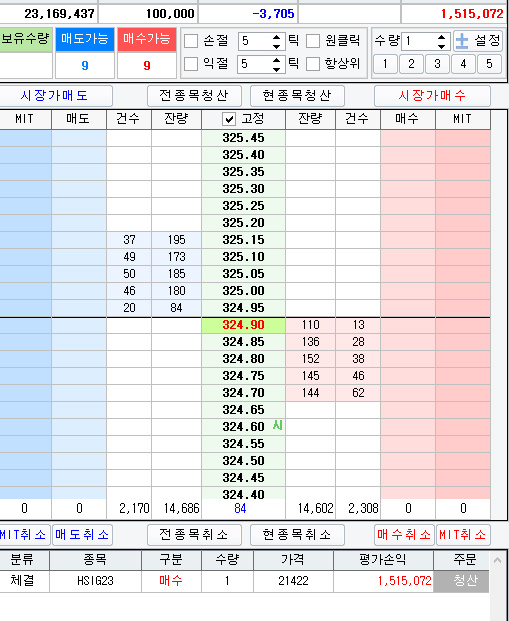Uncheck the 고정 fixed checkbox
Screen dimensions: 509x621
click(229, 119)
